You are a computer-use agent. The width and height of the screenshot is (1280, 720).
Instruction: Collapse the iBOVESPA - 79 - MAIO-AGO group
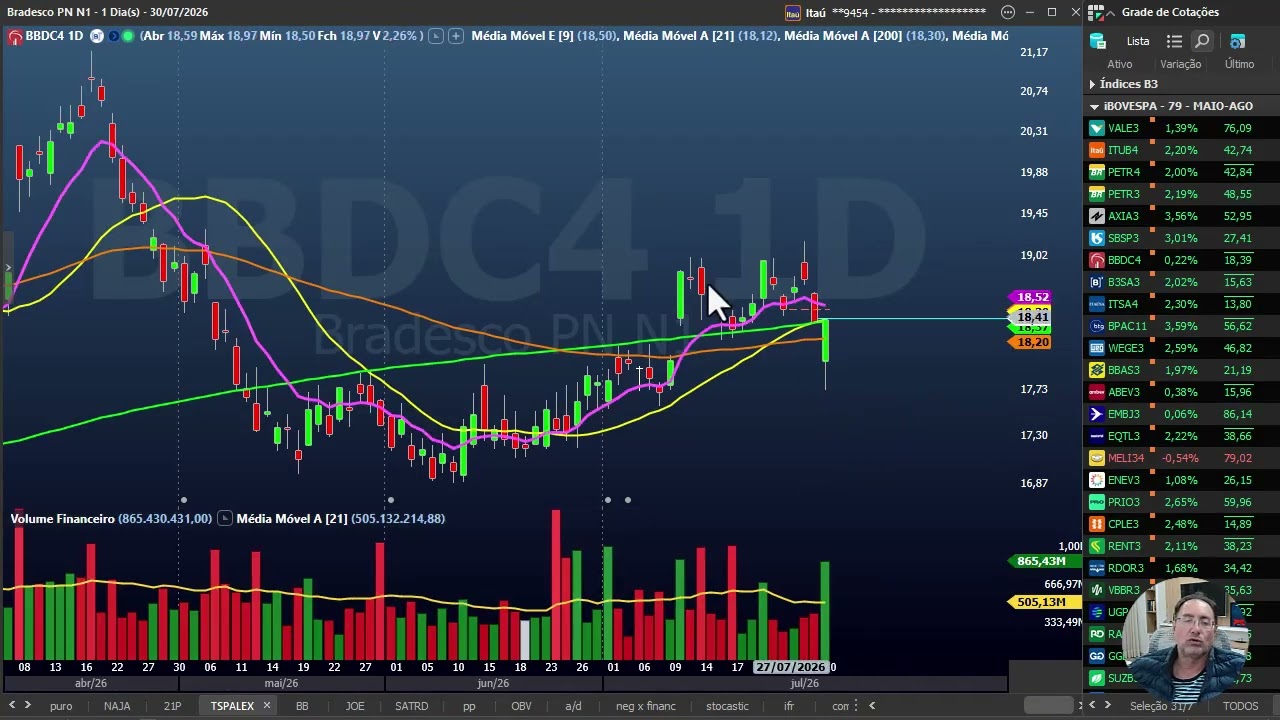pos(1094,106)
